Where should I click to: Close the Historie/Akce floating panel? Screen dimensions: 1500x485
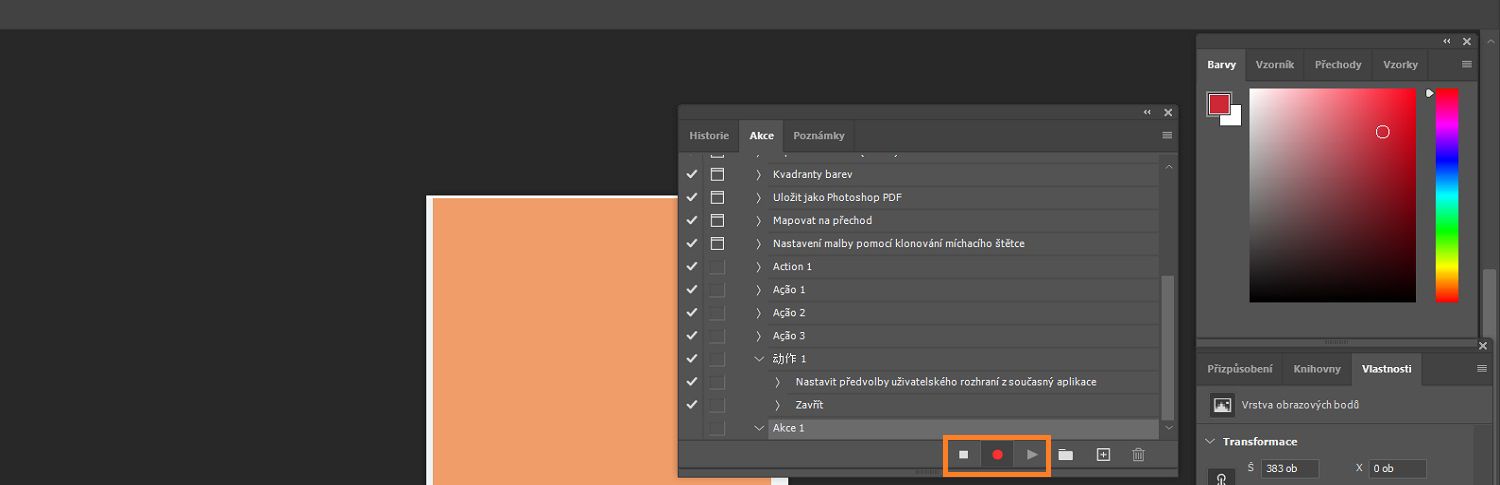point(1168,113)
